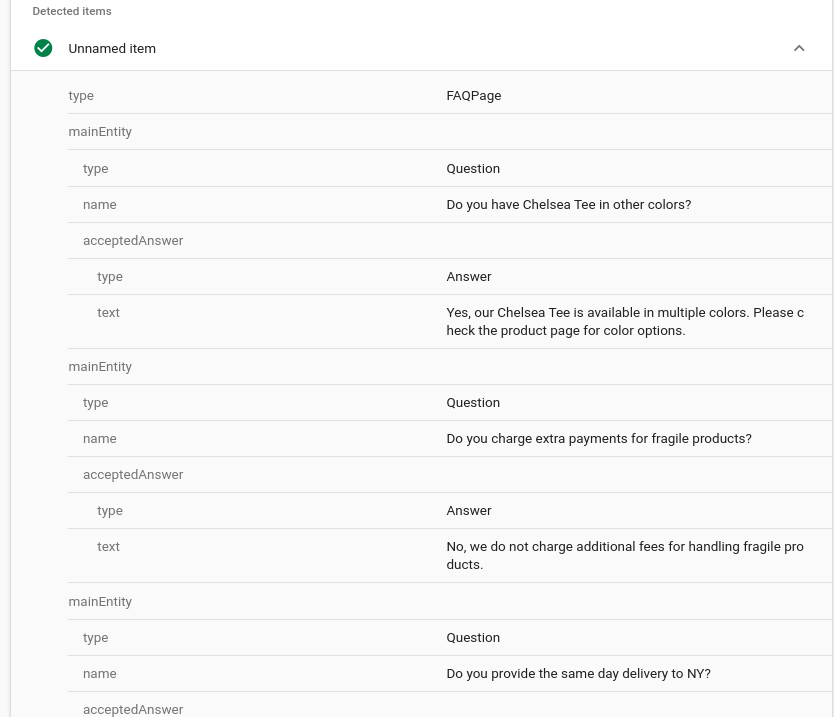Click the third acceptedAnswer row
This screenshot has width=834, height=717.
point(133,709)
